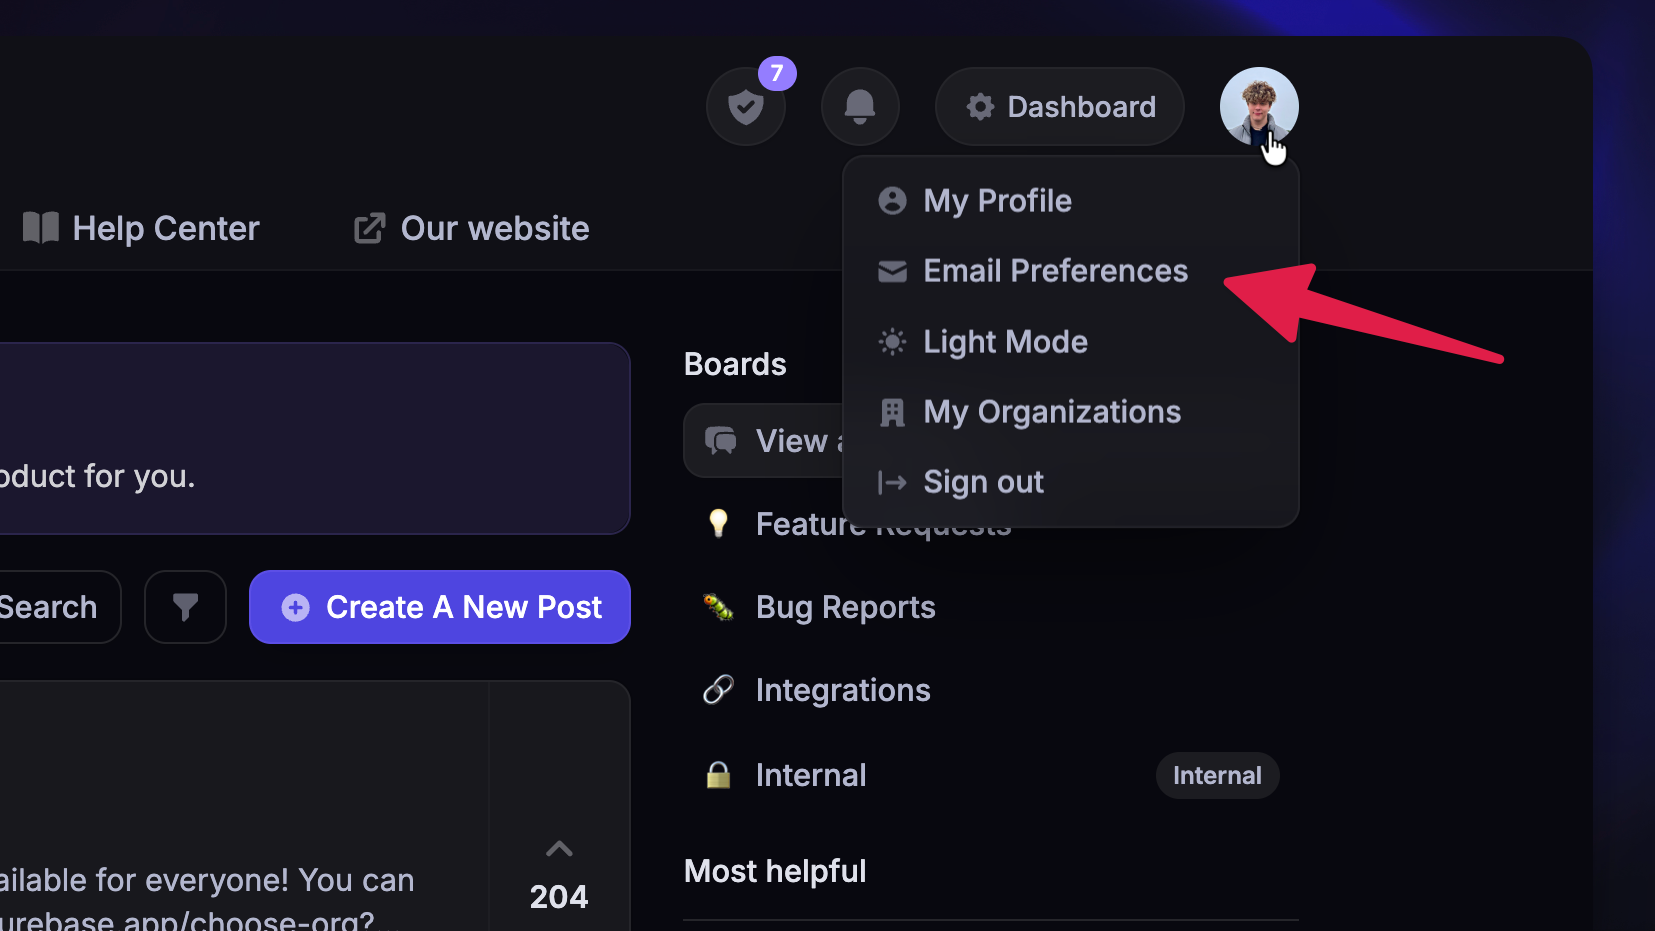Click Create A New Post
The width and height of the screenshot is (1655, 931).
click(439, 606)
